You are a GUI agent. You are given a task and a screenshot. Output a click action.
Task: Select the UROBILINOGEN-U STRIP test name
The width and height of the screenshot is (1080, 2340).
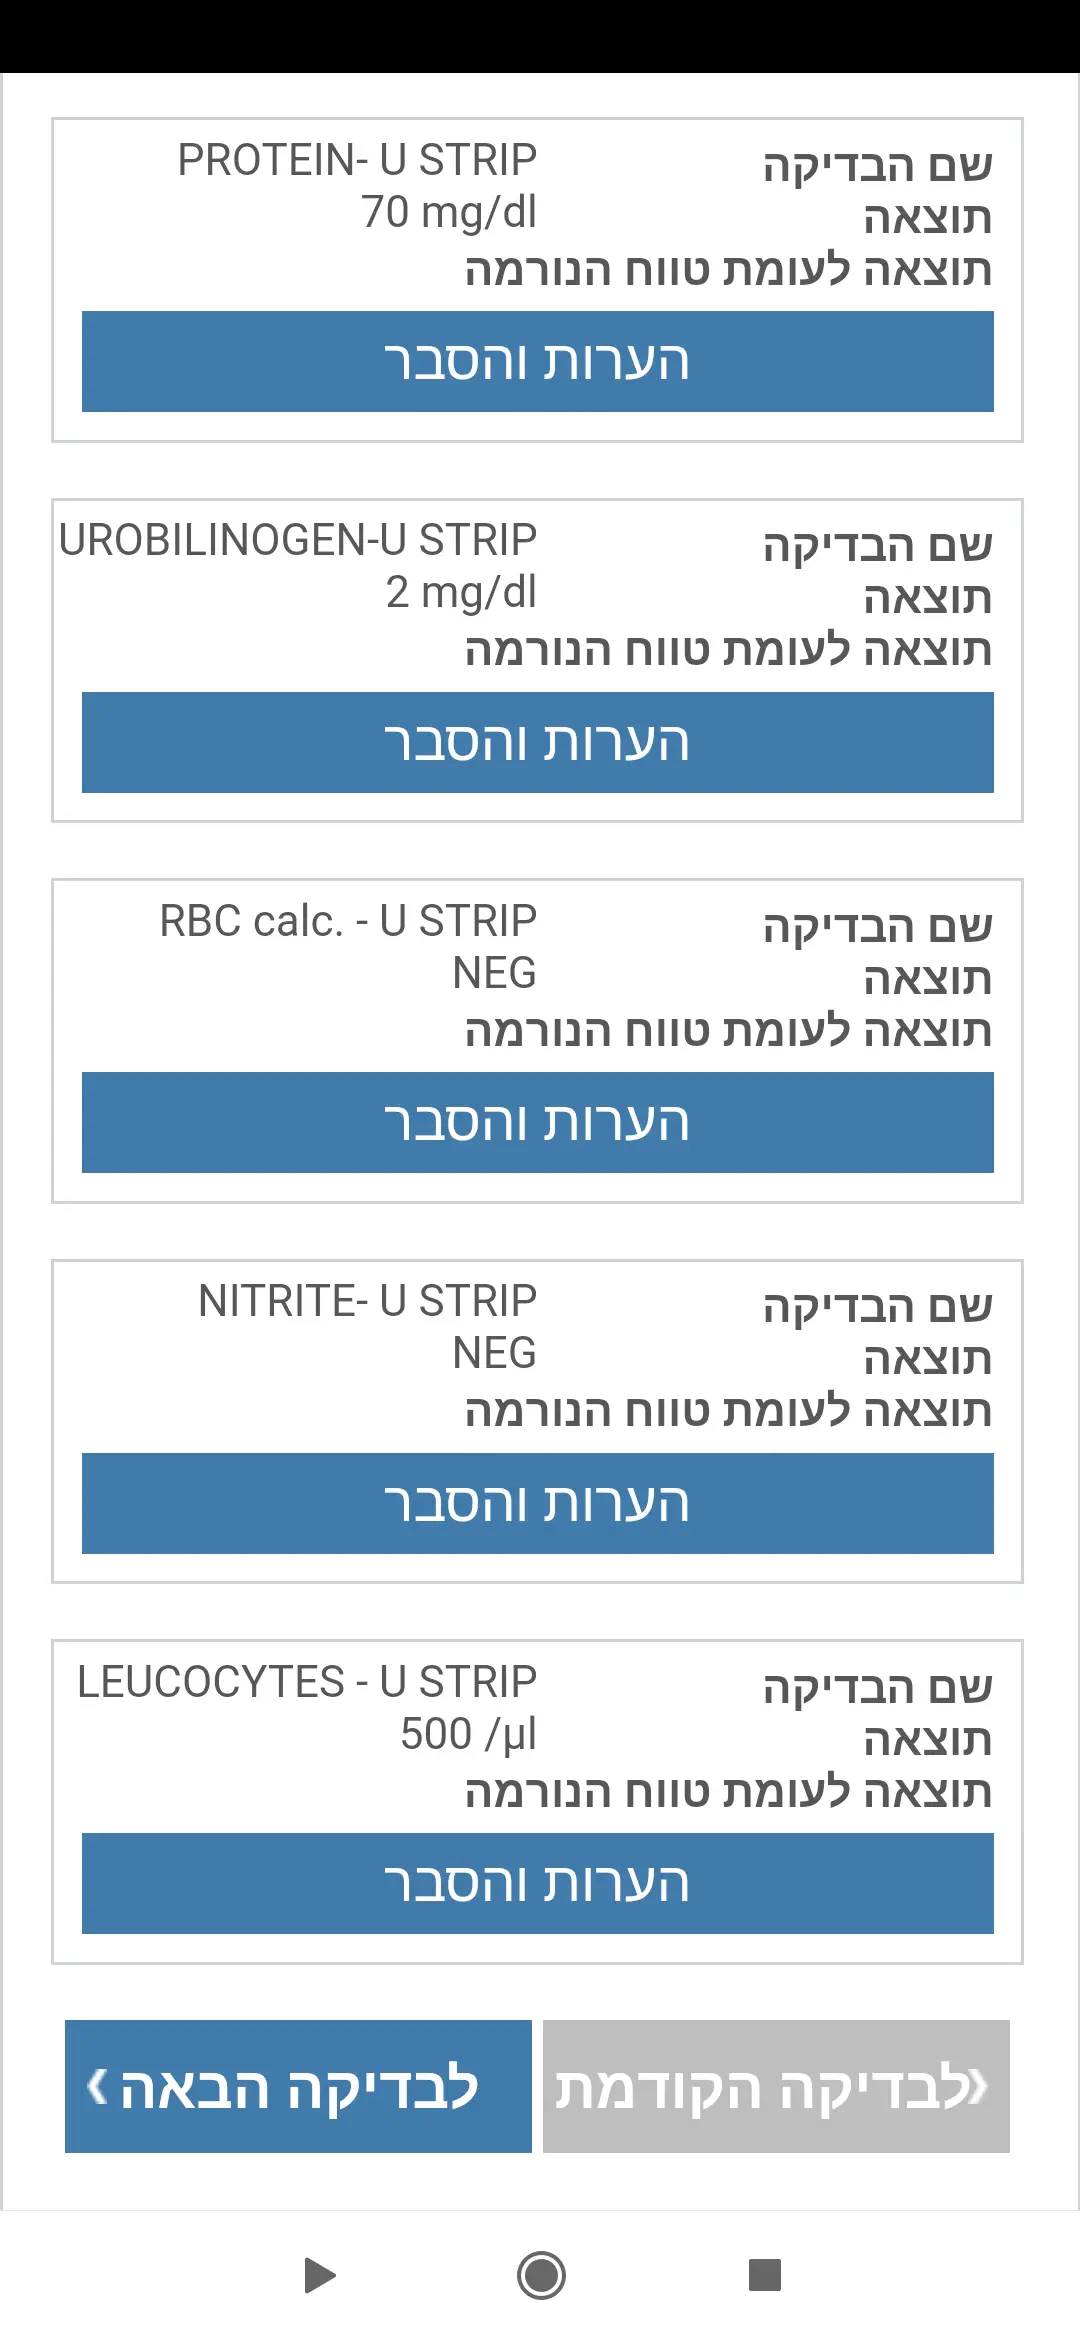tap(298, 540)
